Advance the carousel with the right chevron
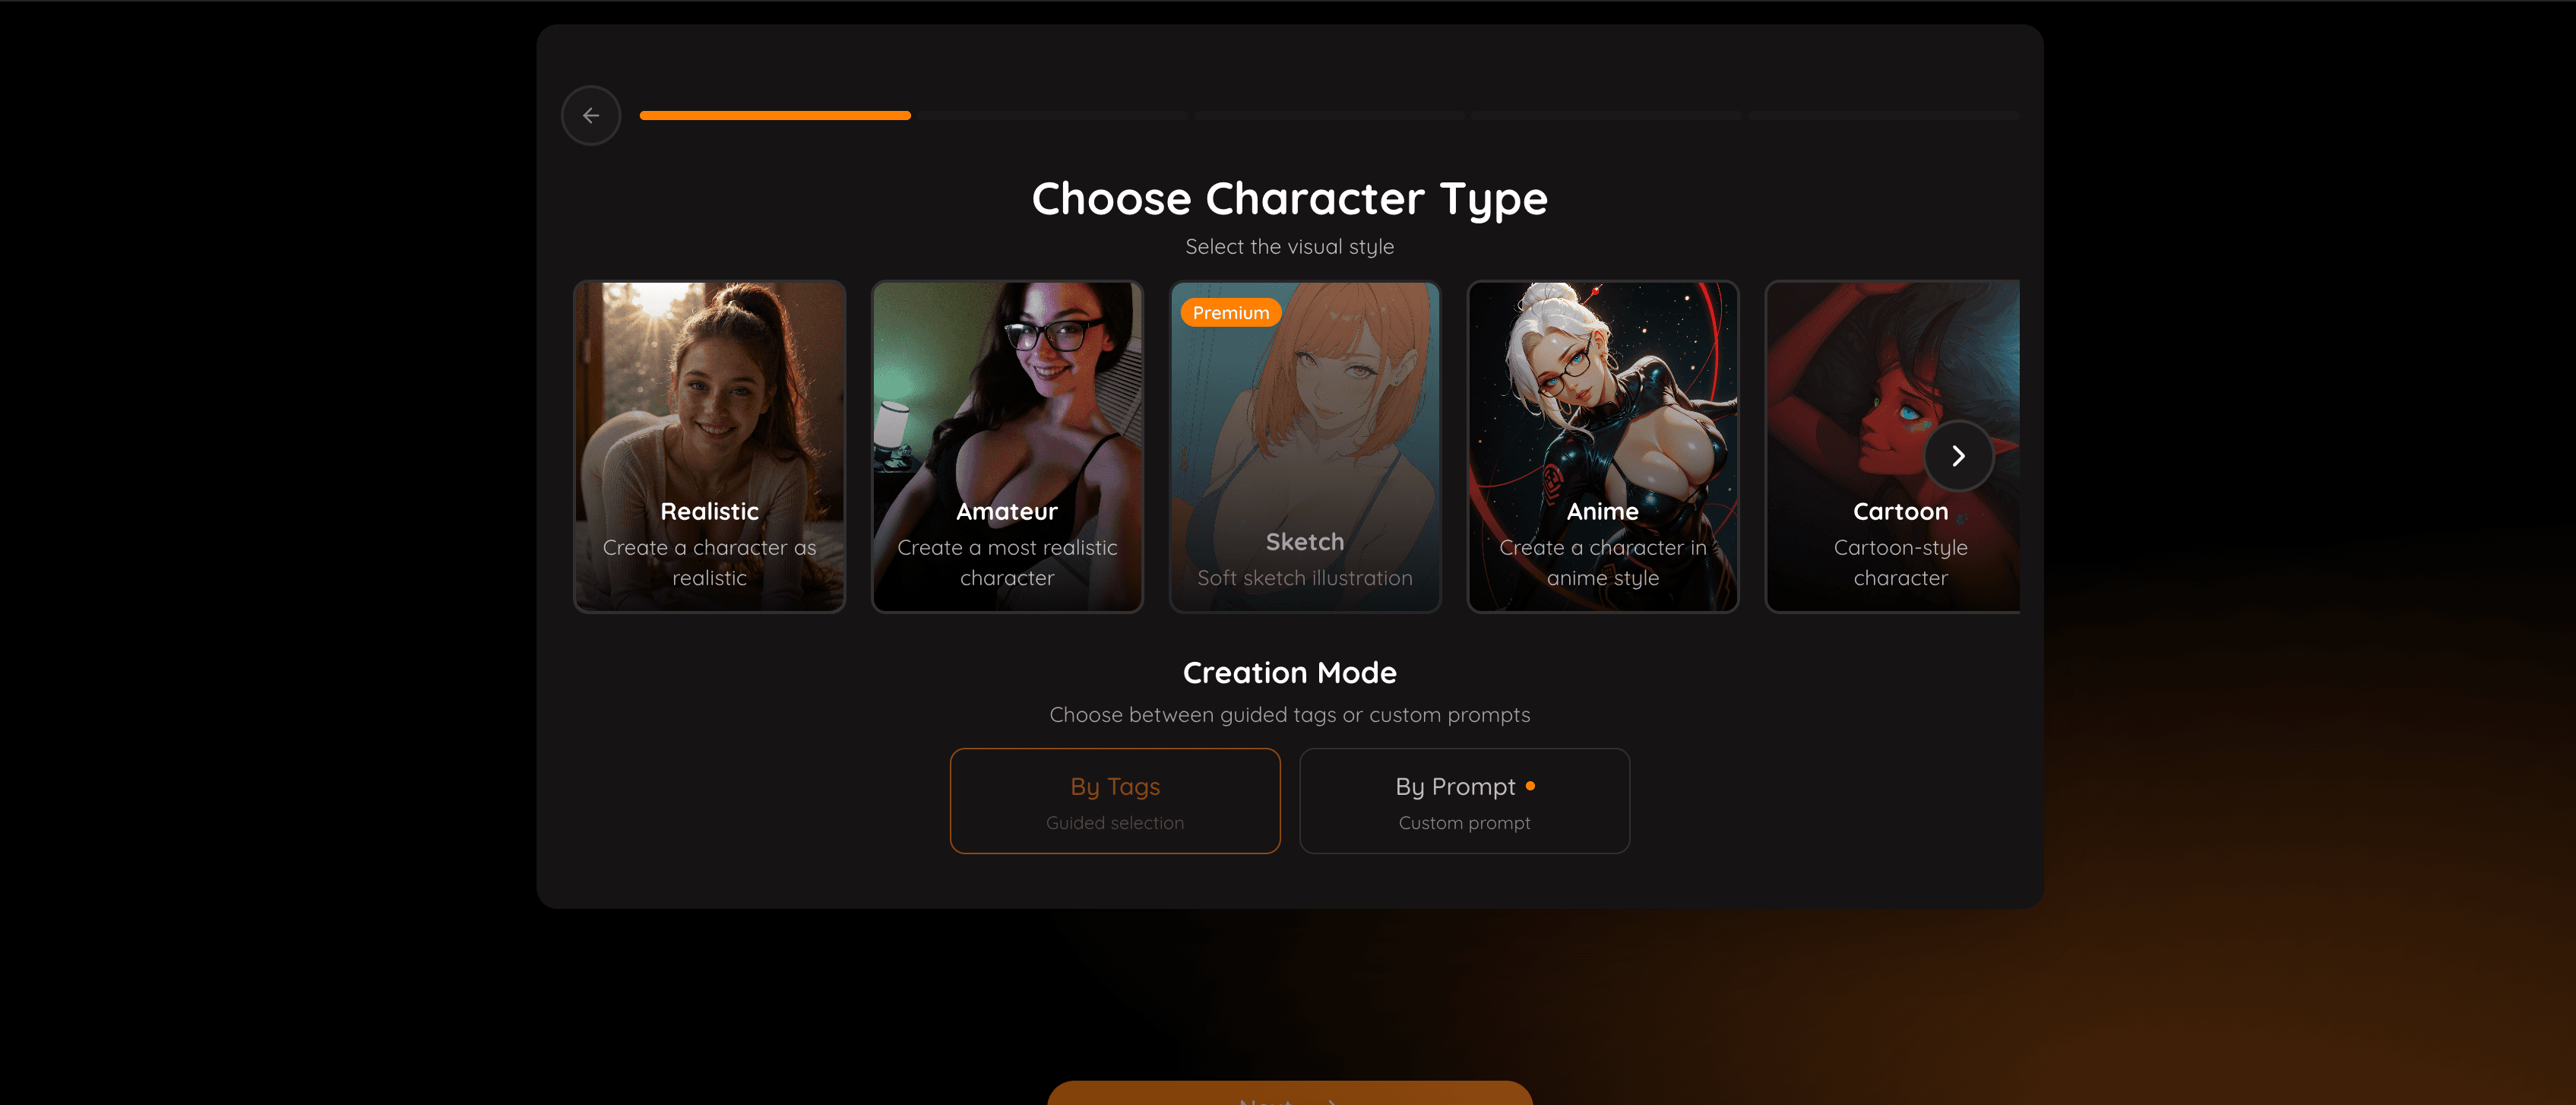2576x1105 pixels. [x=1958, y=456]
